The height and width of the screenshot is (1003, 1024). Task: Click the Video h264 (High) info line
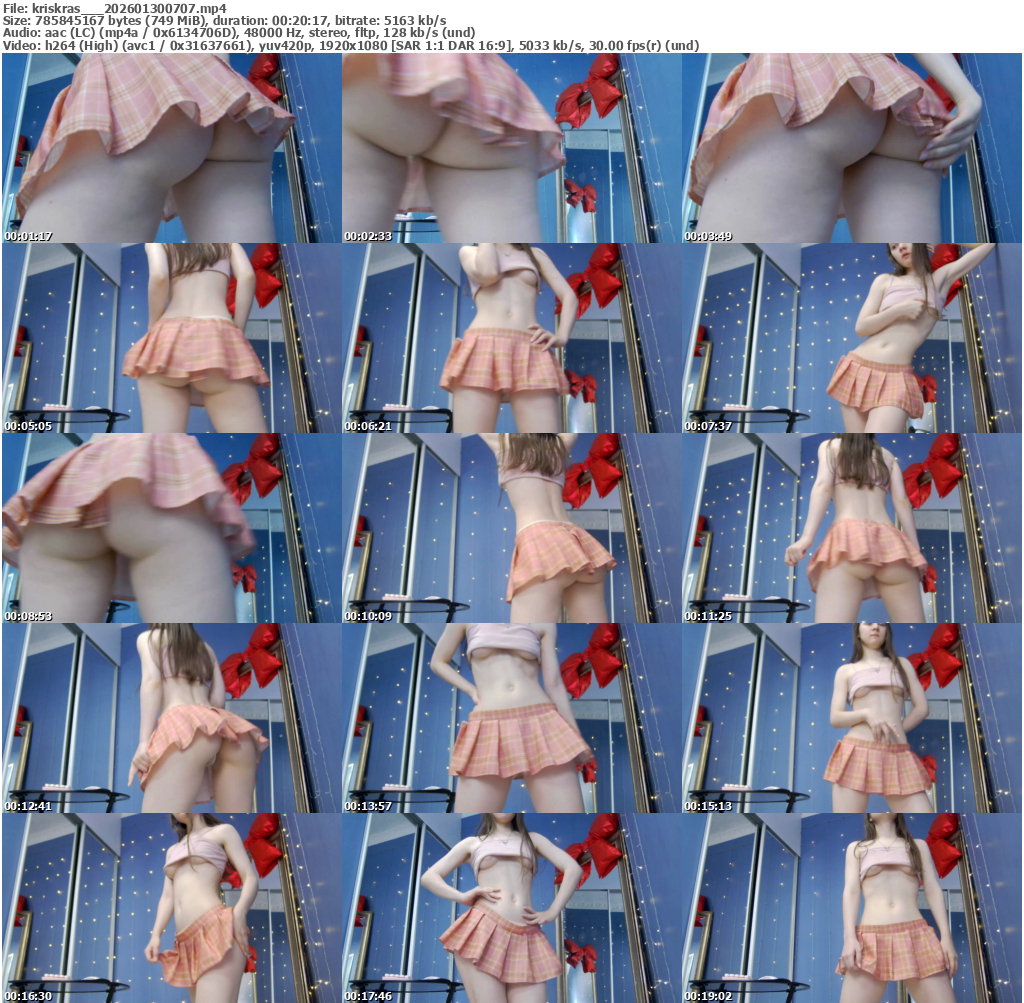[351, 46]
